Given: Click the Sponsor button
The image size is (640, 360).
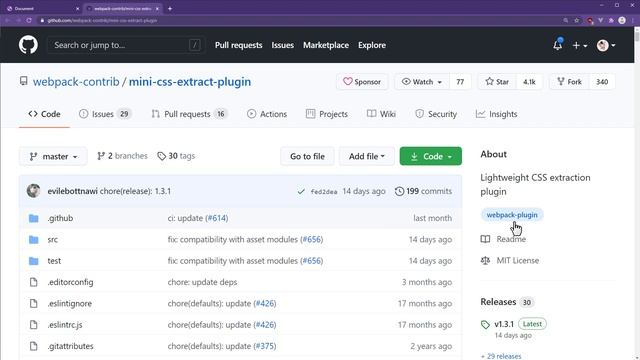Looking at the screenshot, I should tap(362, 82).
